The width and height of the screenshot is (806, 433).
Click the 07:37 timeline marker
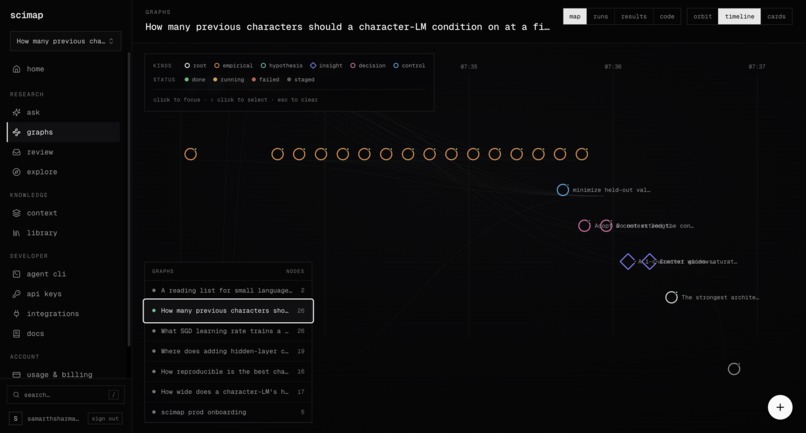coord(757,67)
